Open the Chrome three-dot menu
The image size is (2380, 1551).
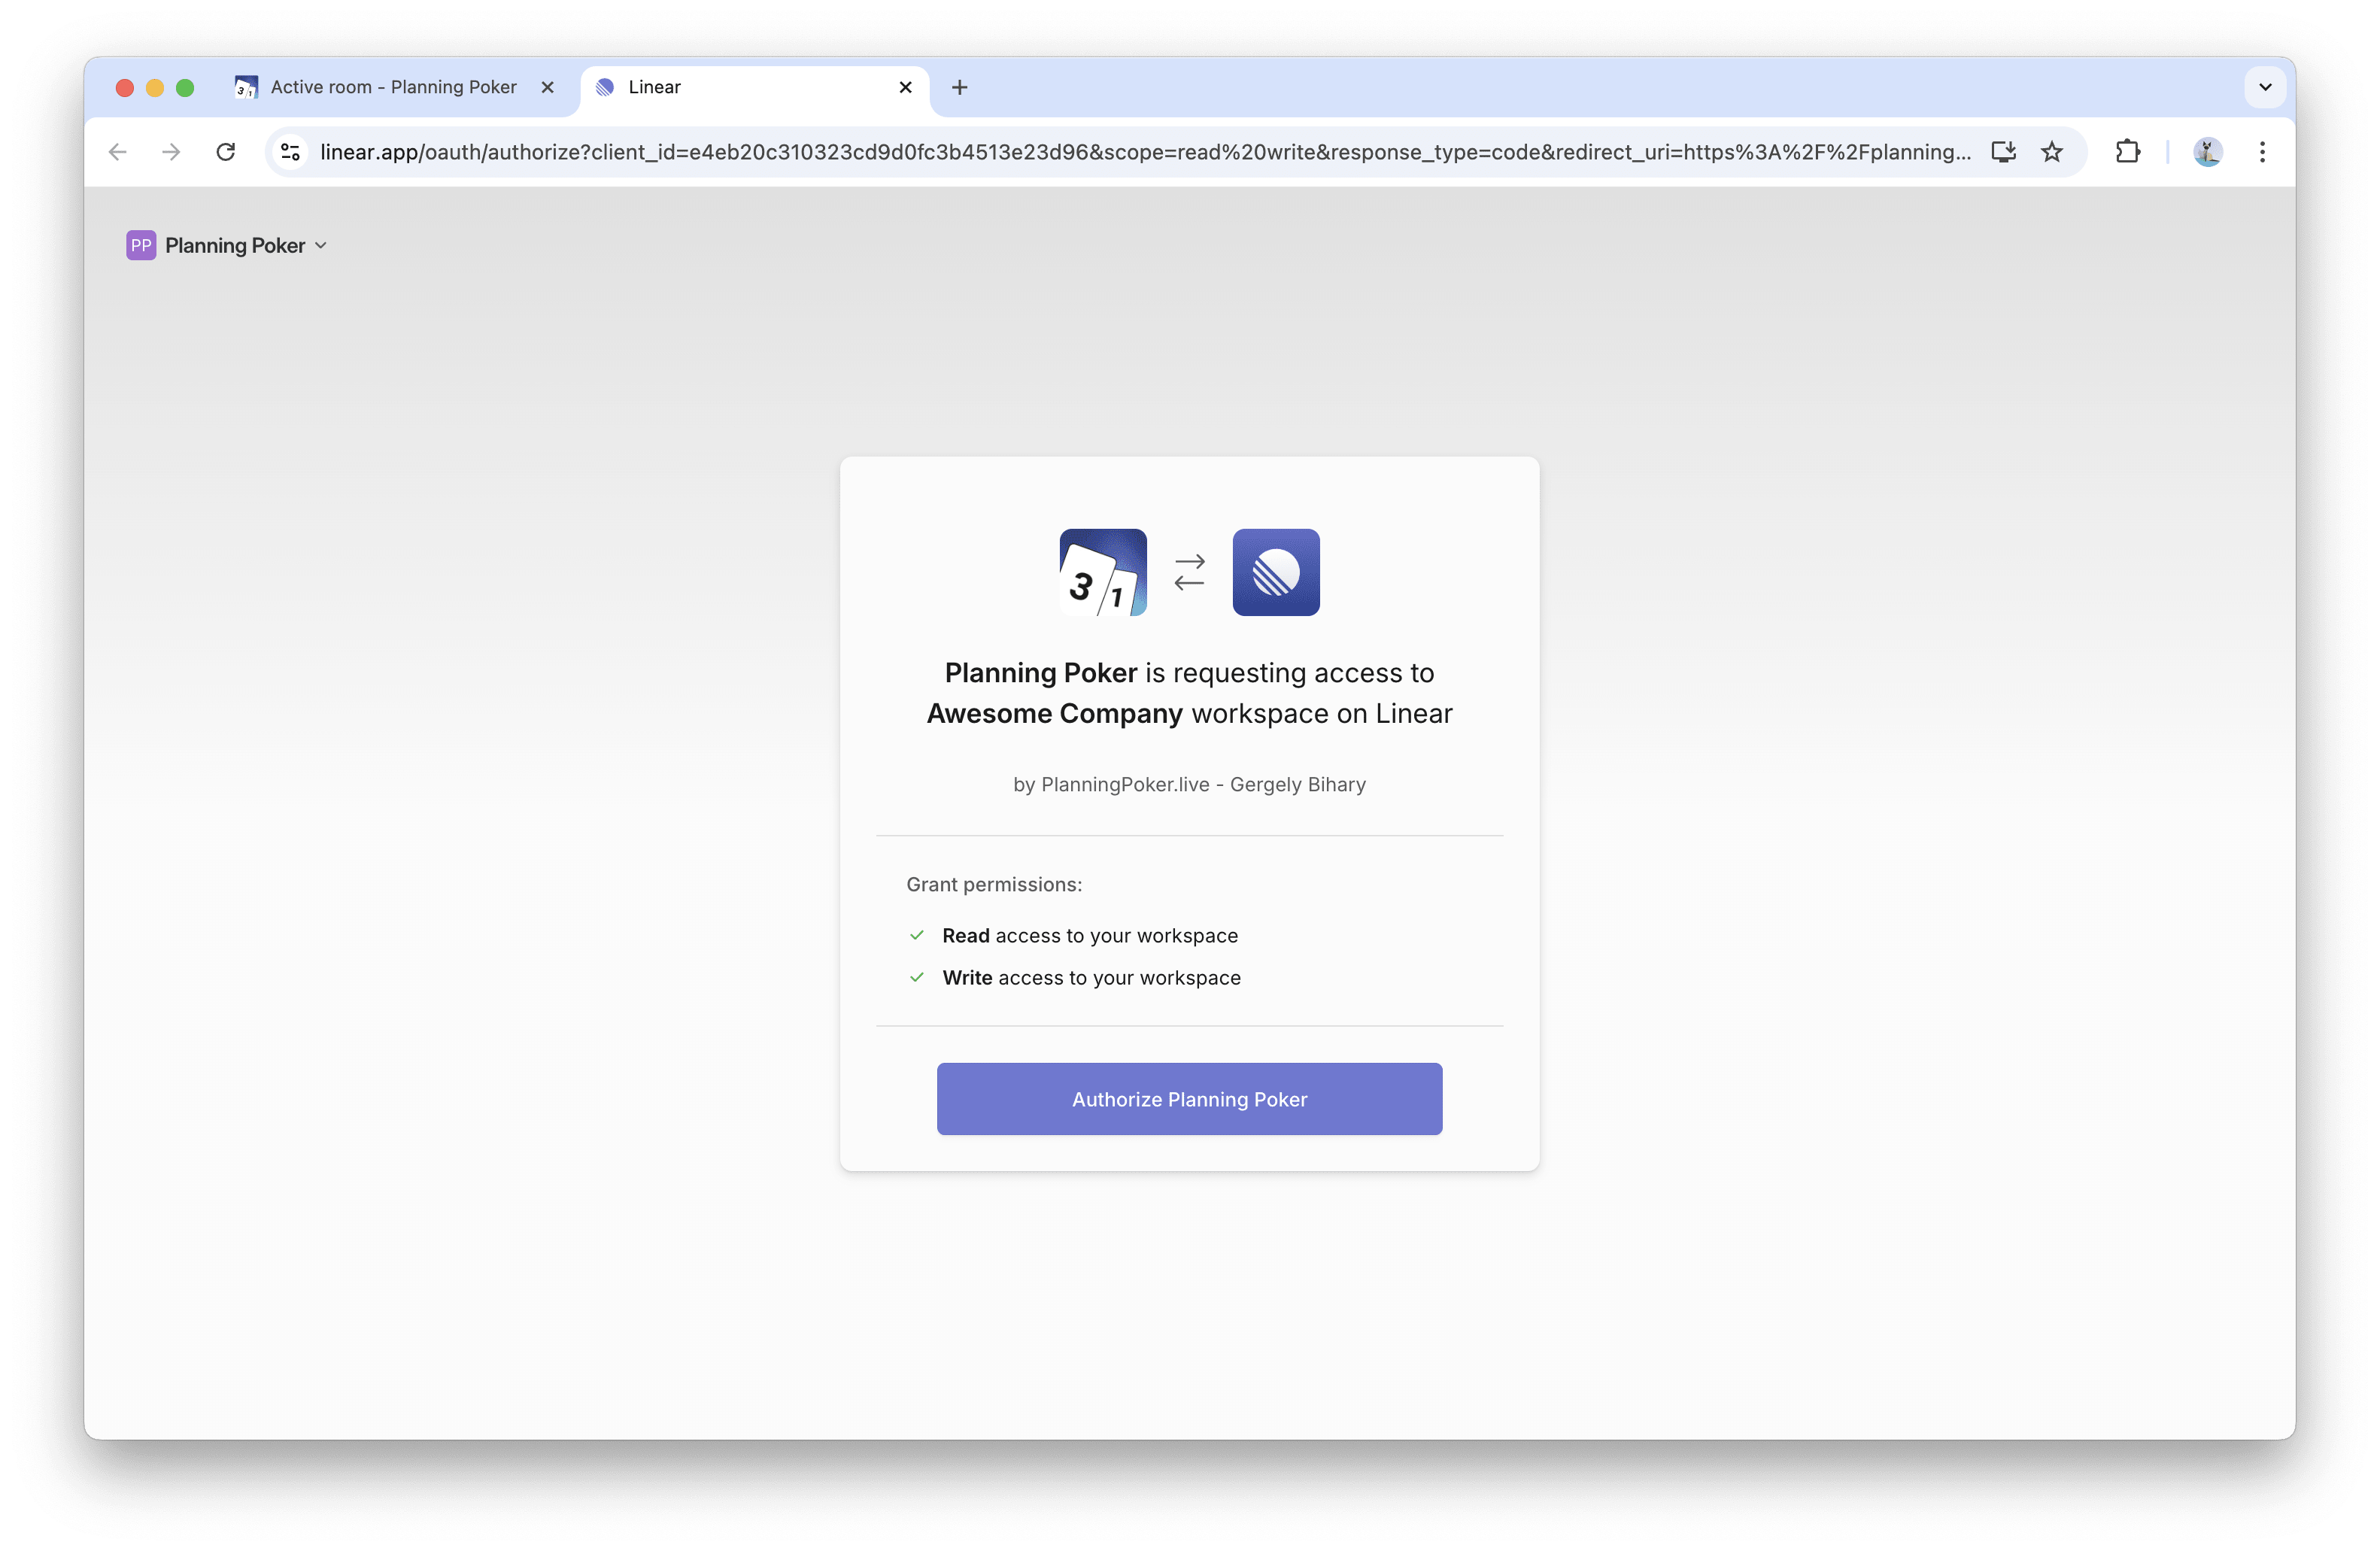pyautogui.click(x=2262, y=151)
